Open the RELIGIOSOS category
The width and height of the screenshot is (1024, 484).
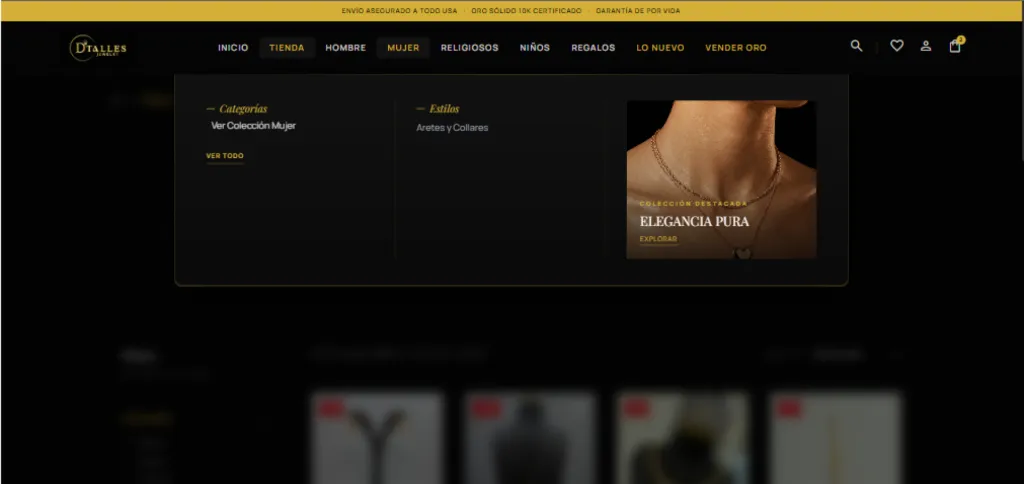[469, 48]
